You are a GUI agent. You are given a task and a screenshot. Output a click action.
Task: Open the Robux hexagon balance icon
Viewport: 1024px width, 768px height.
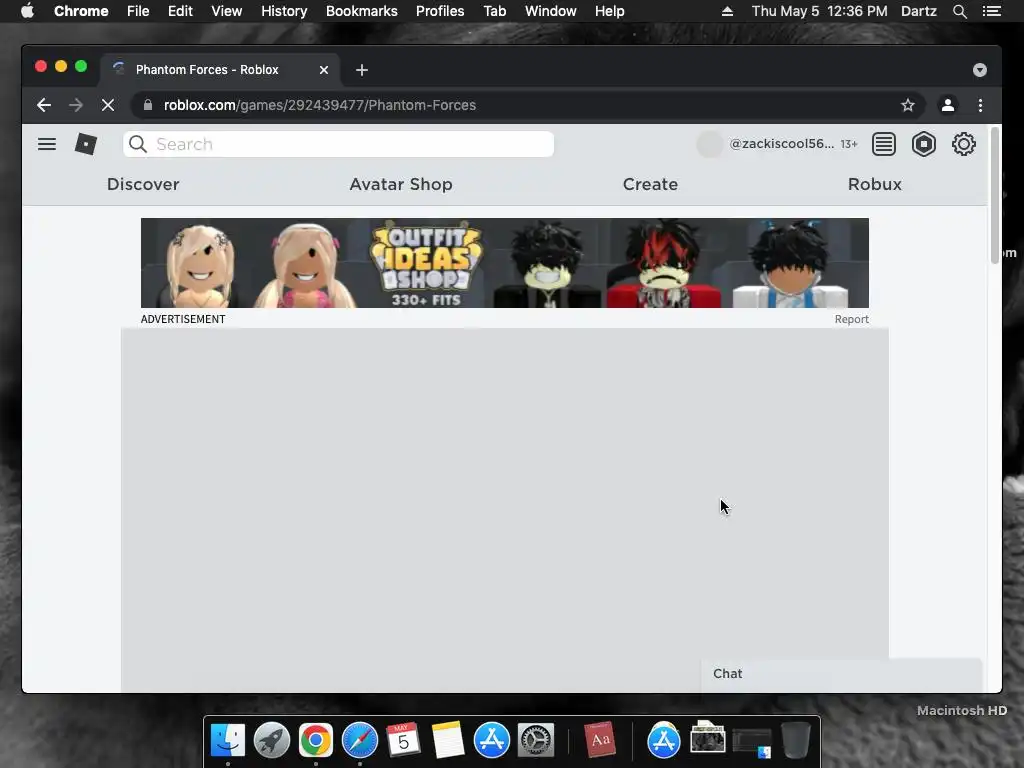[923, 144]
